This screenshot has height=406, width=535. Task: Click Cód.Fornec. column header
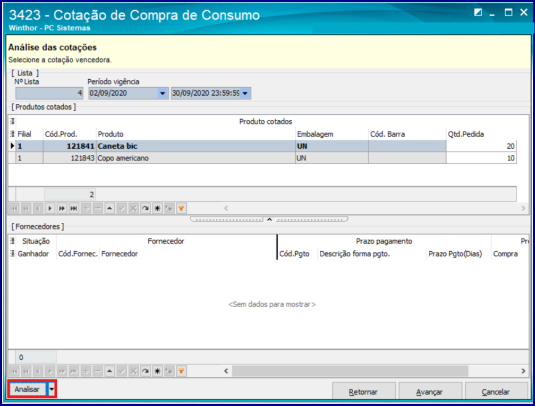pyautogui.click(x=78, y=254)
